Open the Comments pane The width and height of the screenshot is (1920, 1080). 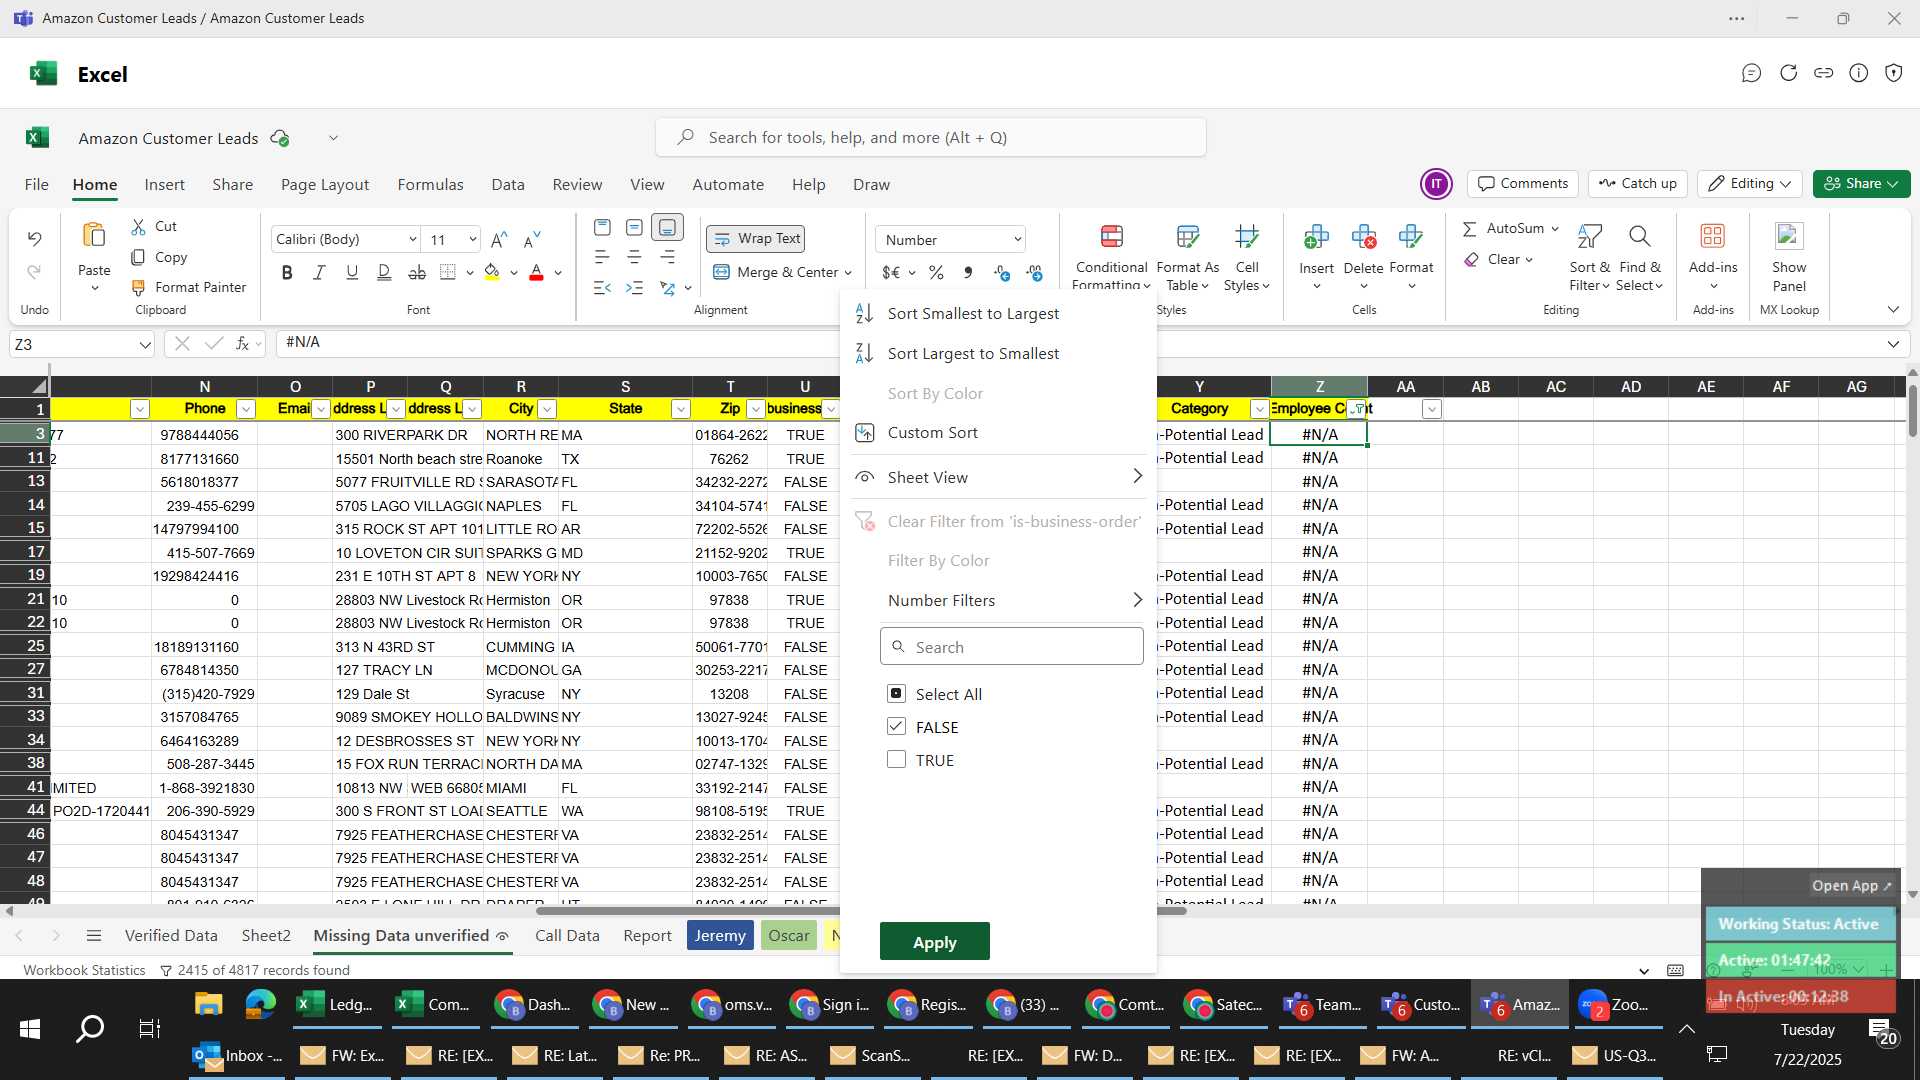tap(1523, 183)
